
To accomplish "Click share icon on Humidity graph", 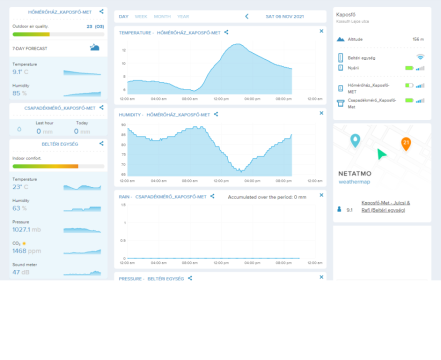I will (216, 114).
